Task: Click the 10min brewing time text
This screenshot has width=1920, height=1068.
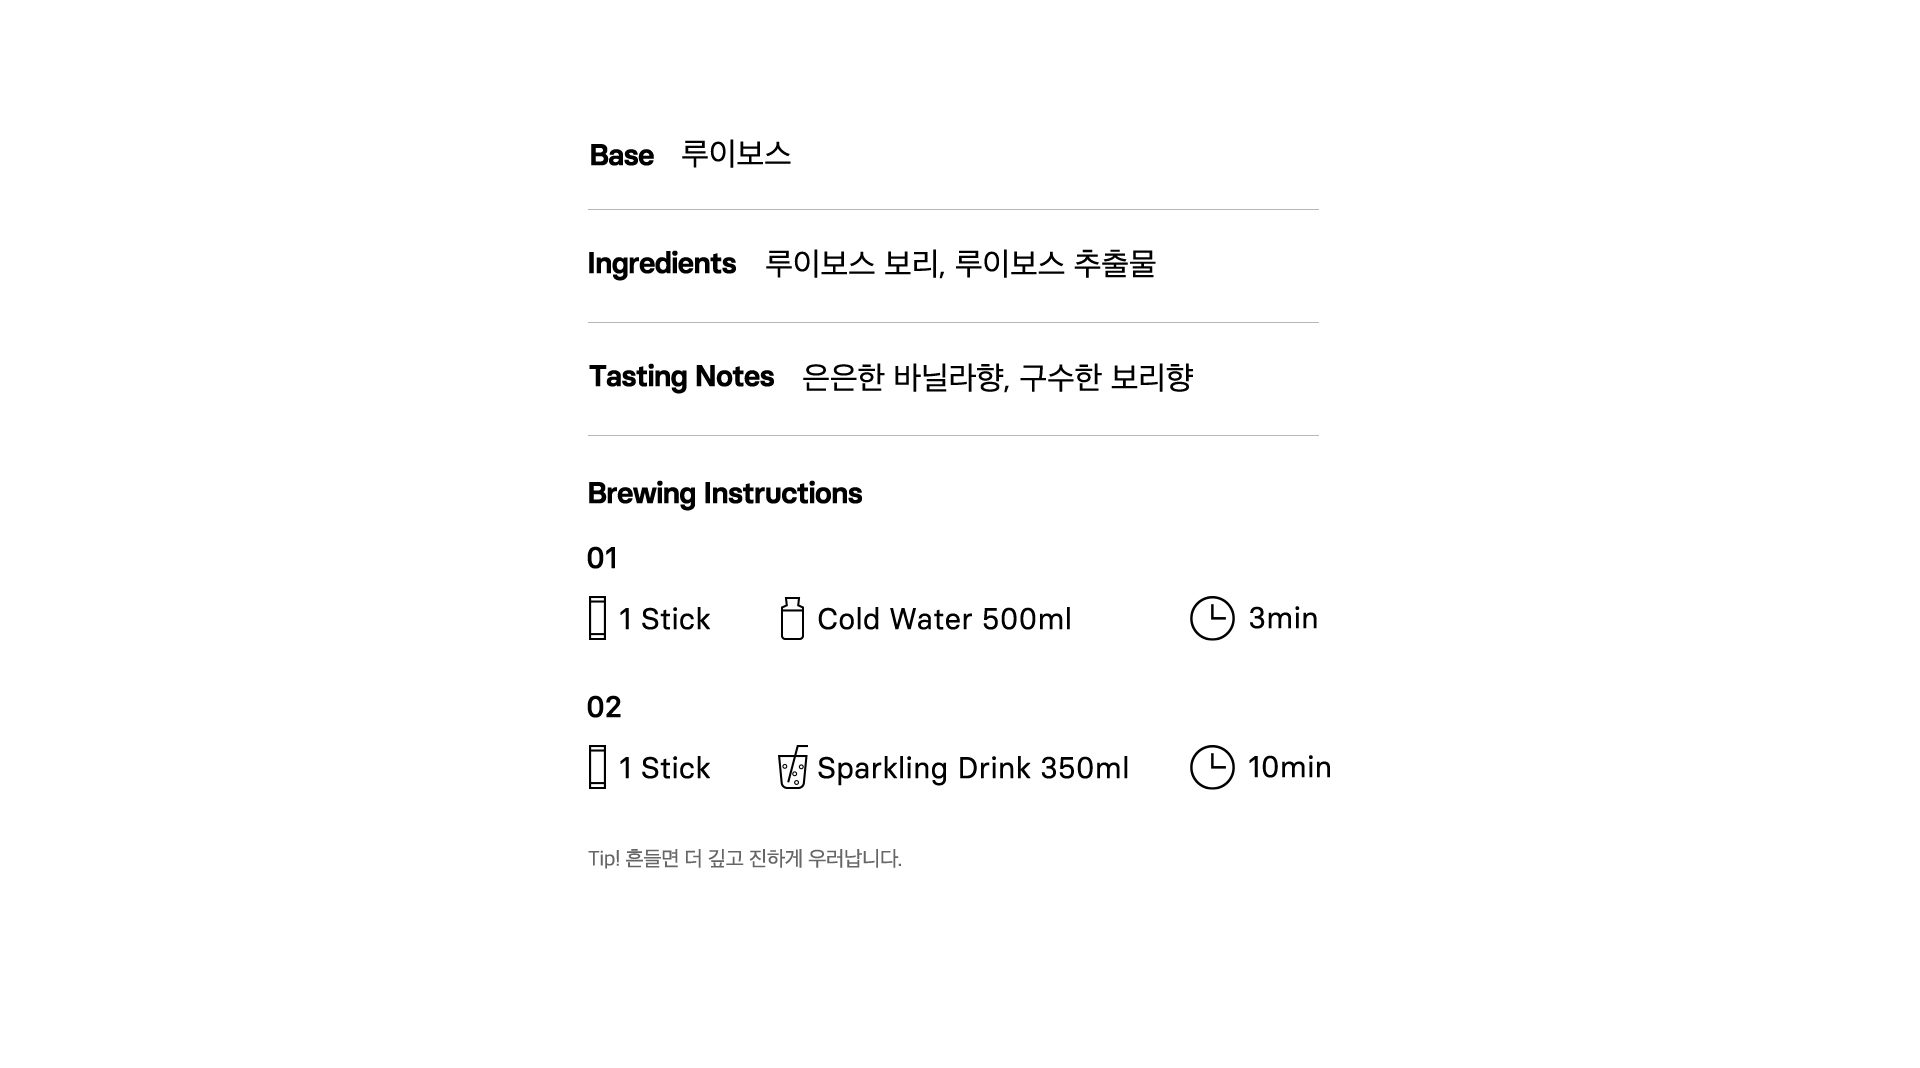Action: [x=1289, y=767]
